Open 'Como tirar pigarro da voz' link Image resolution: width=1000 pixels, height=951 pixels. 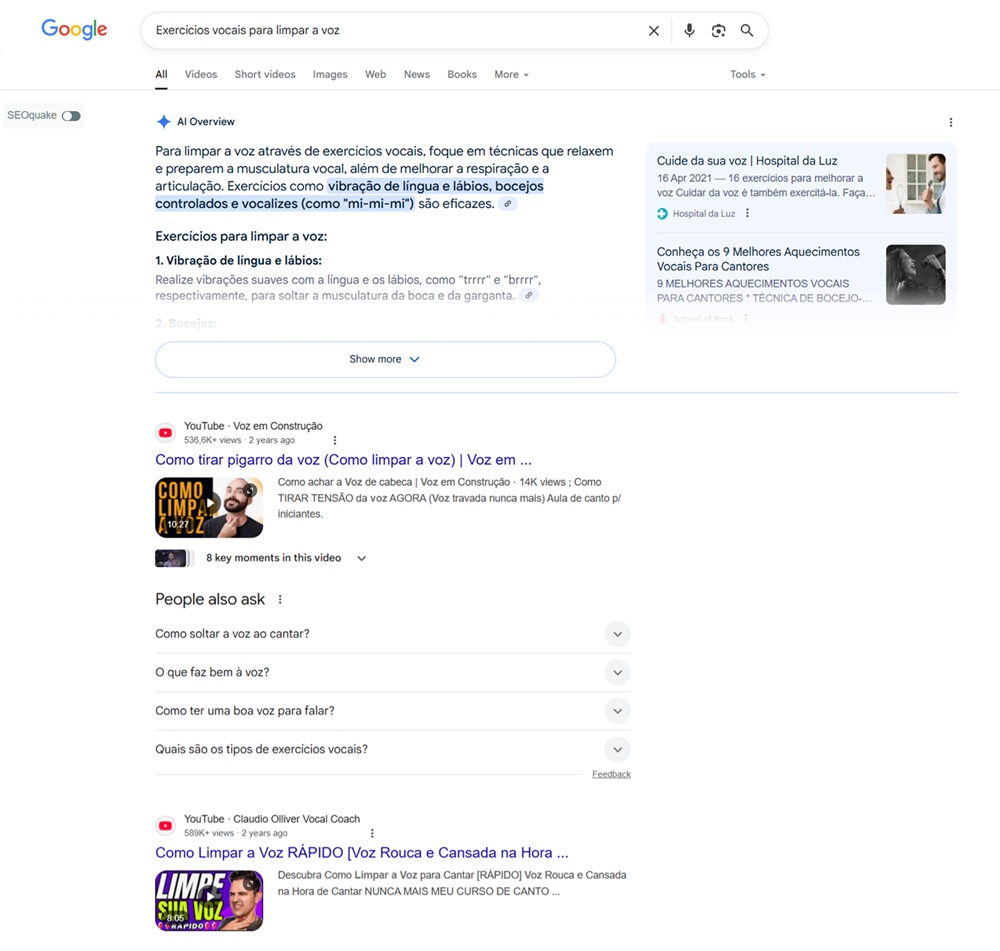point(343,460)
